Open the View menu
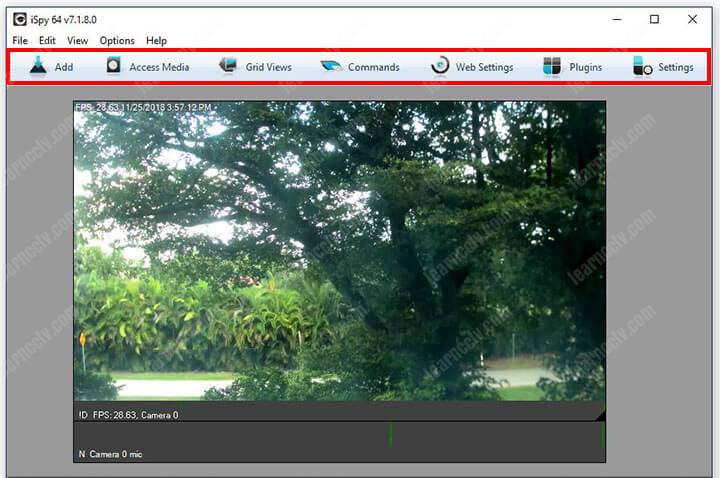 click(77, 41)
